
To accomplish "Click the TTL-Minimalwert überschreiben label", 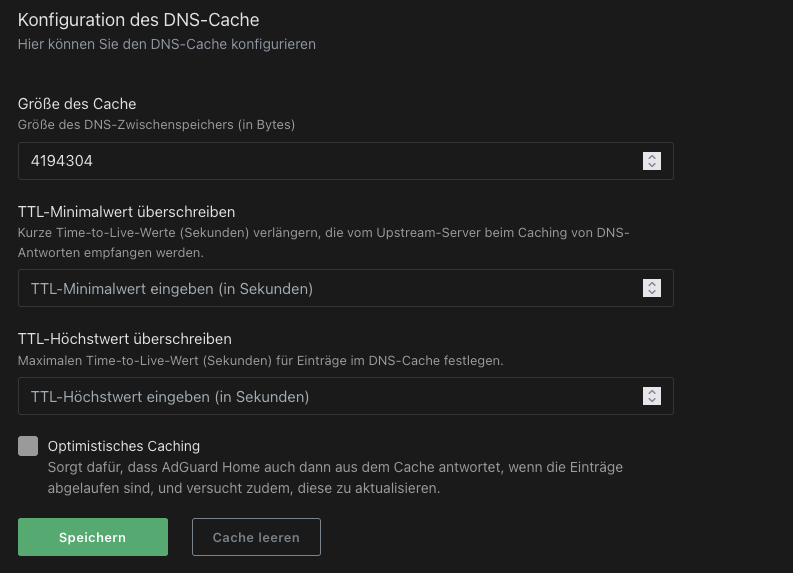I will pos(127,212).
